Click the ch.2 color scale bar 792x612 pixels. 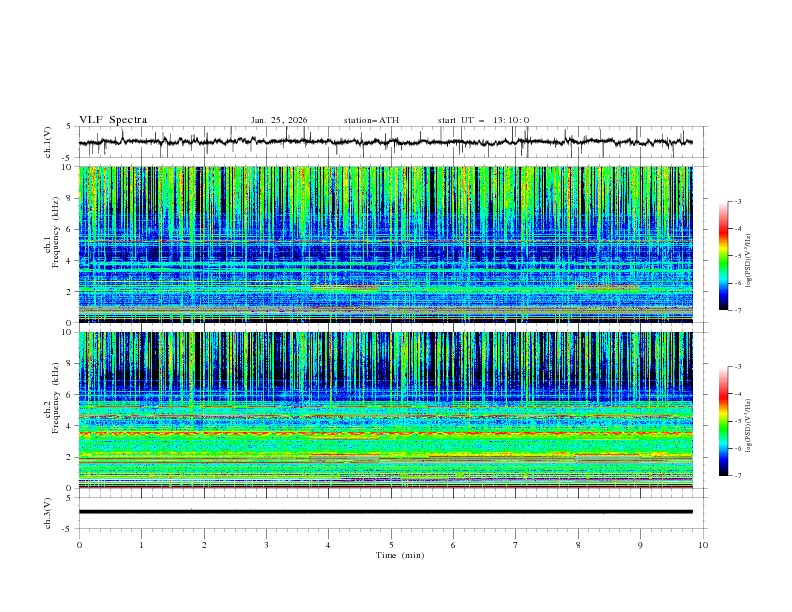pos(724,421)
